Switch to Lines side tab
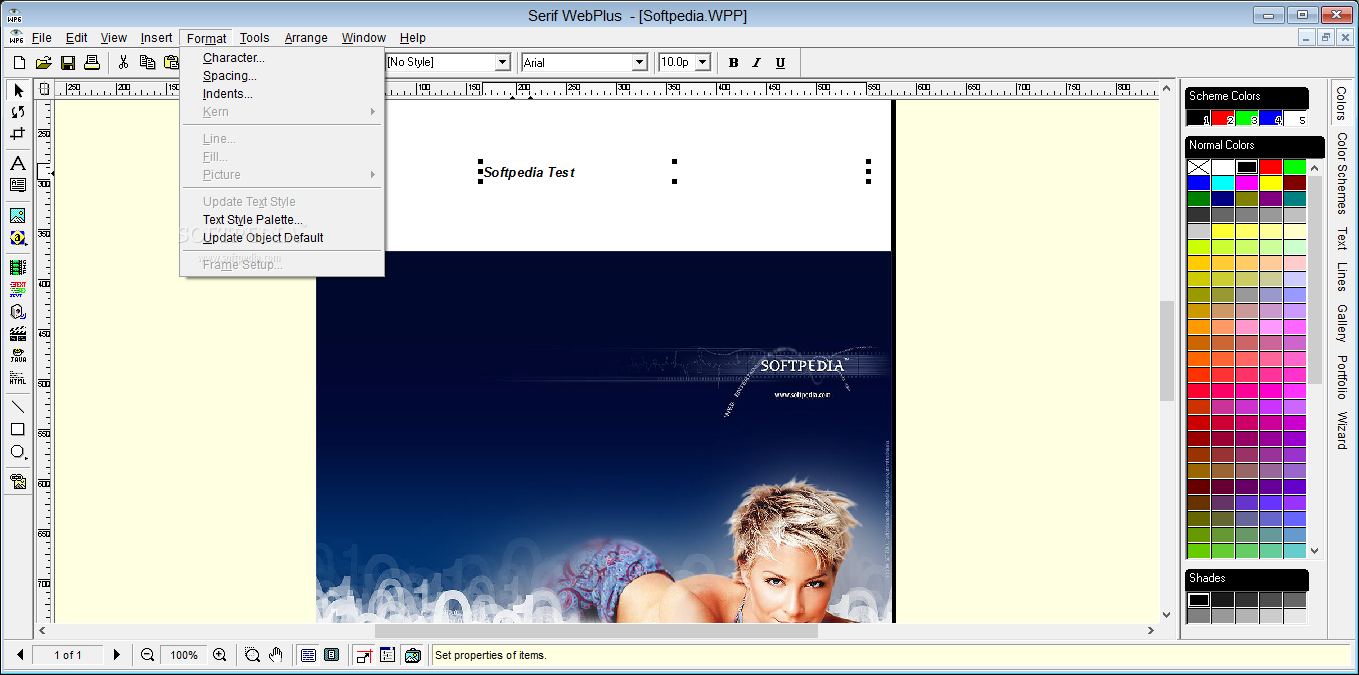Image resolution: width=1359 pixels, height=675 pixels. (1342, 276)
